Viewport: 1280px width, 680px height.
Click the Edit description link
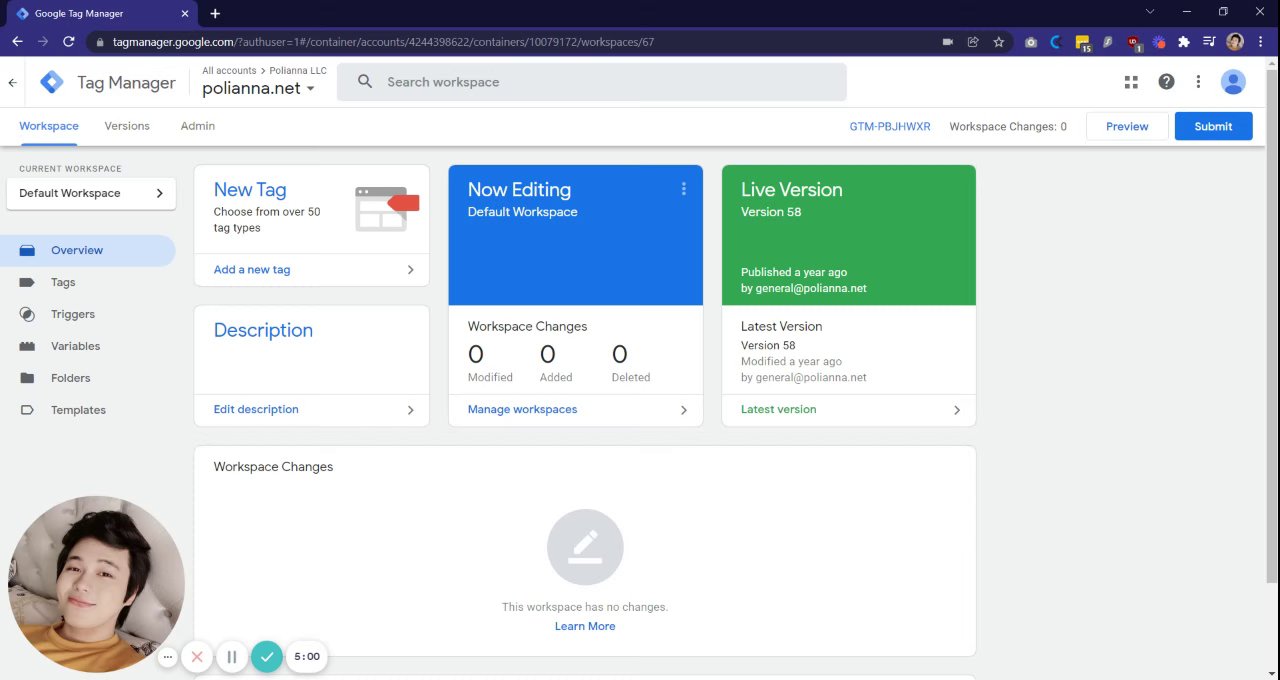[256, 410]
